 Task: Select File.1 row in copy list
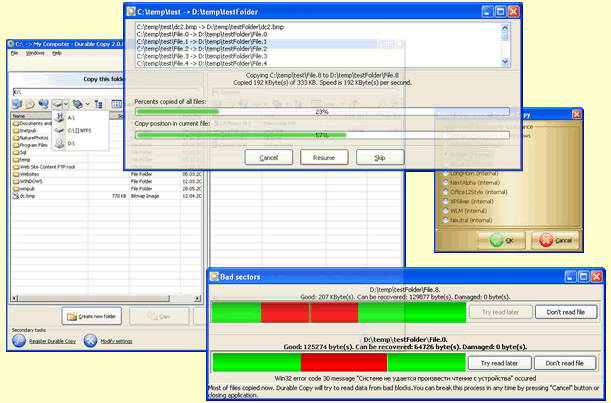(x=202, y=42)
